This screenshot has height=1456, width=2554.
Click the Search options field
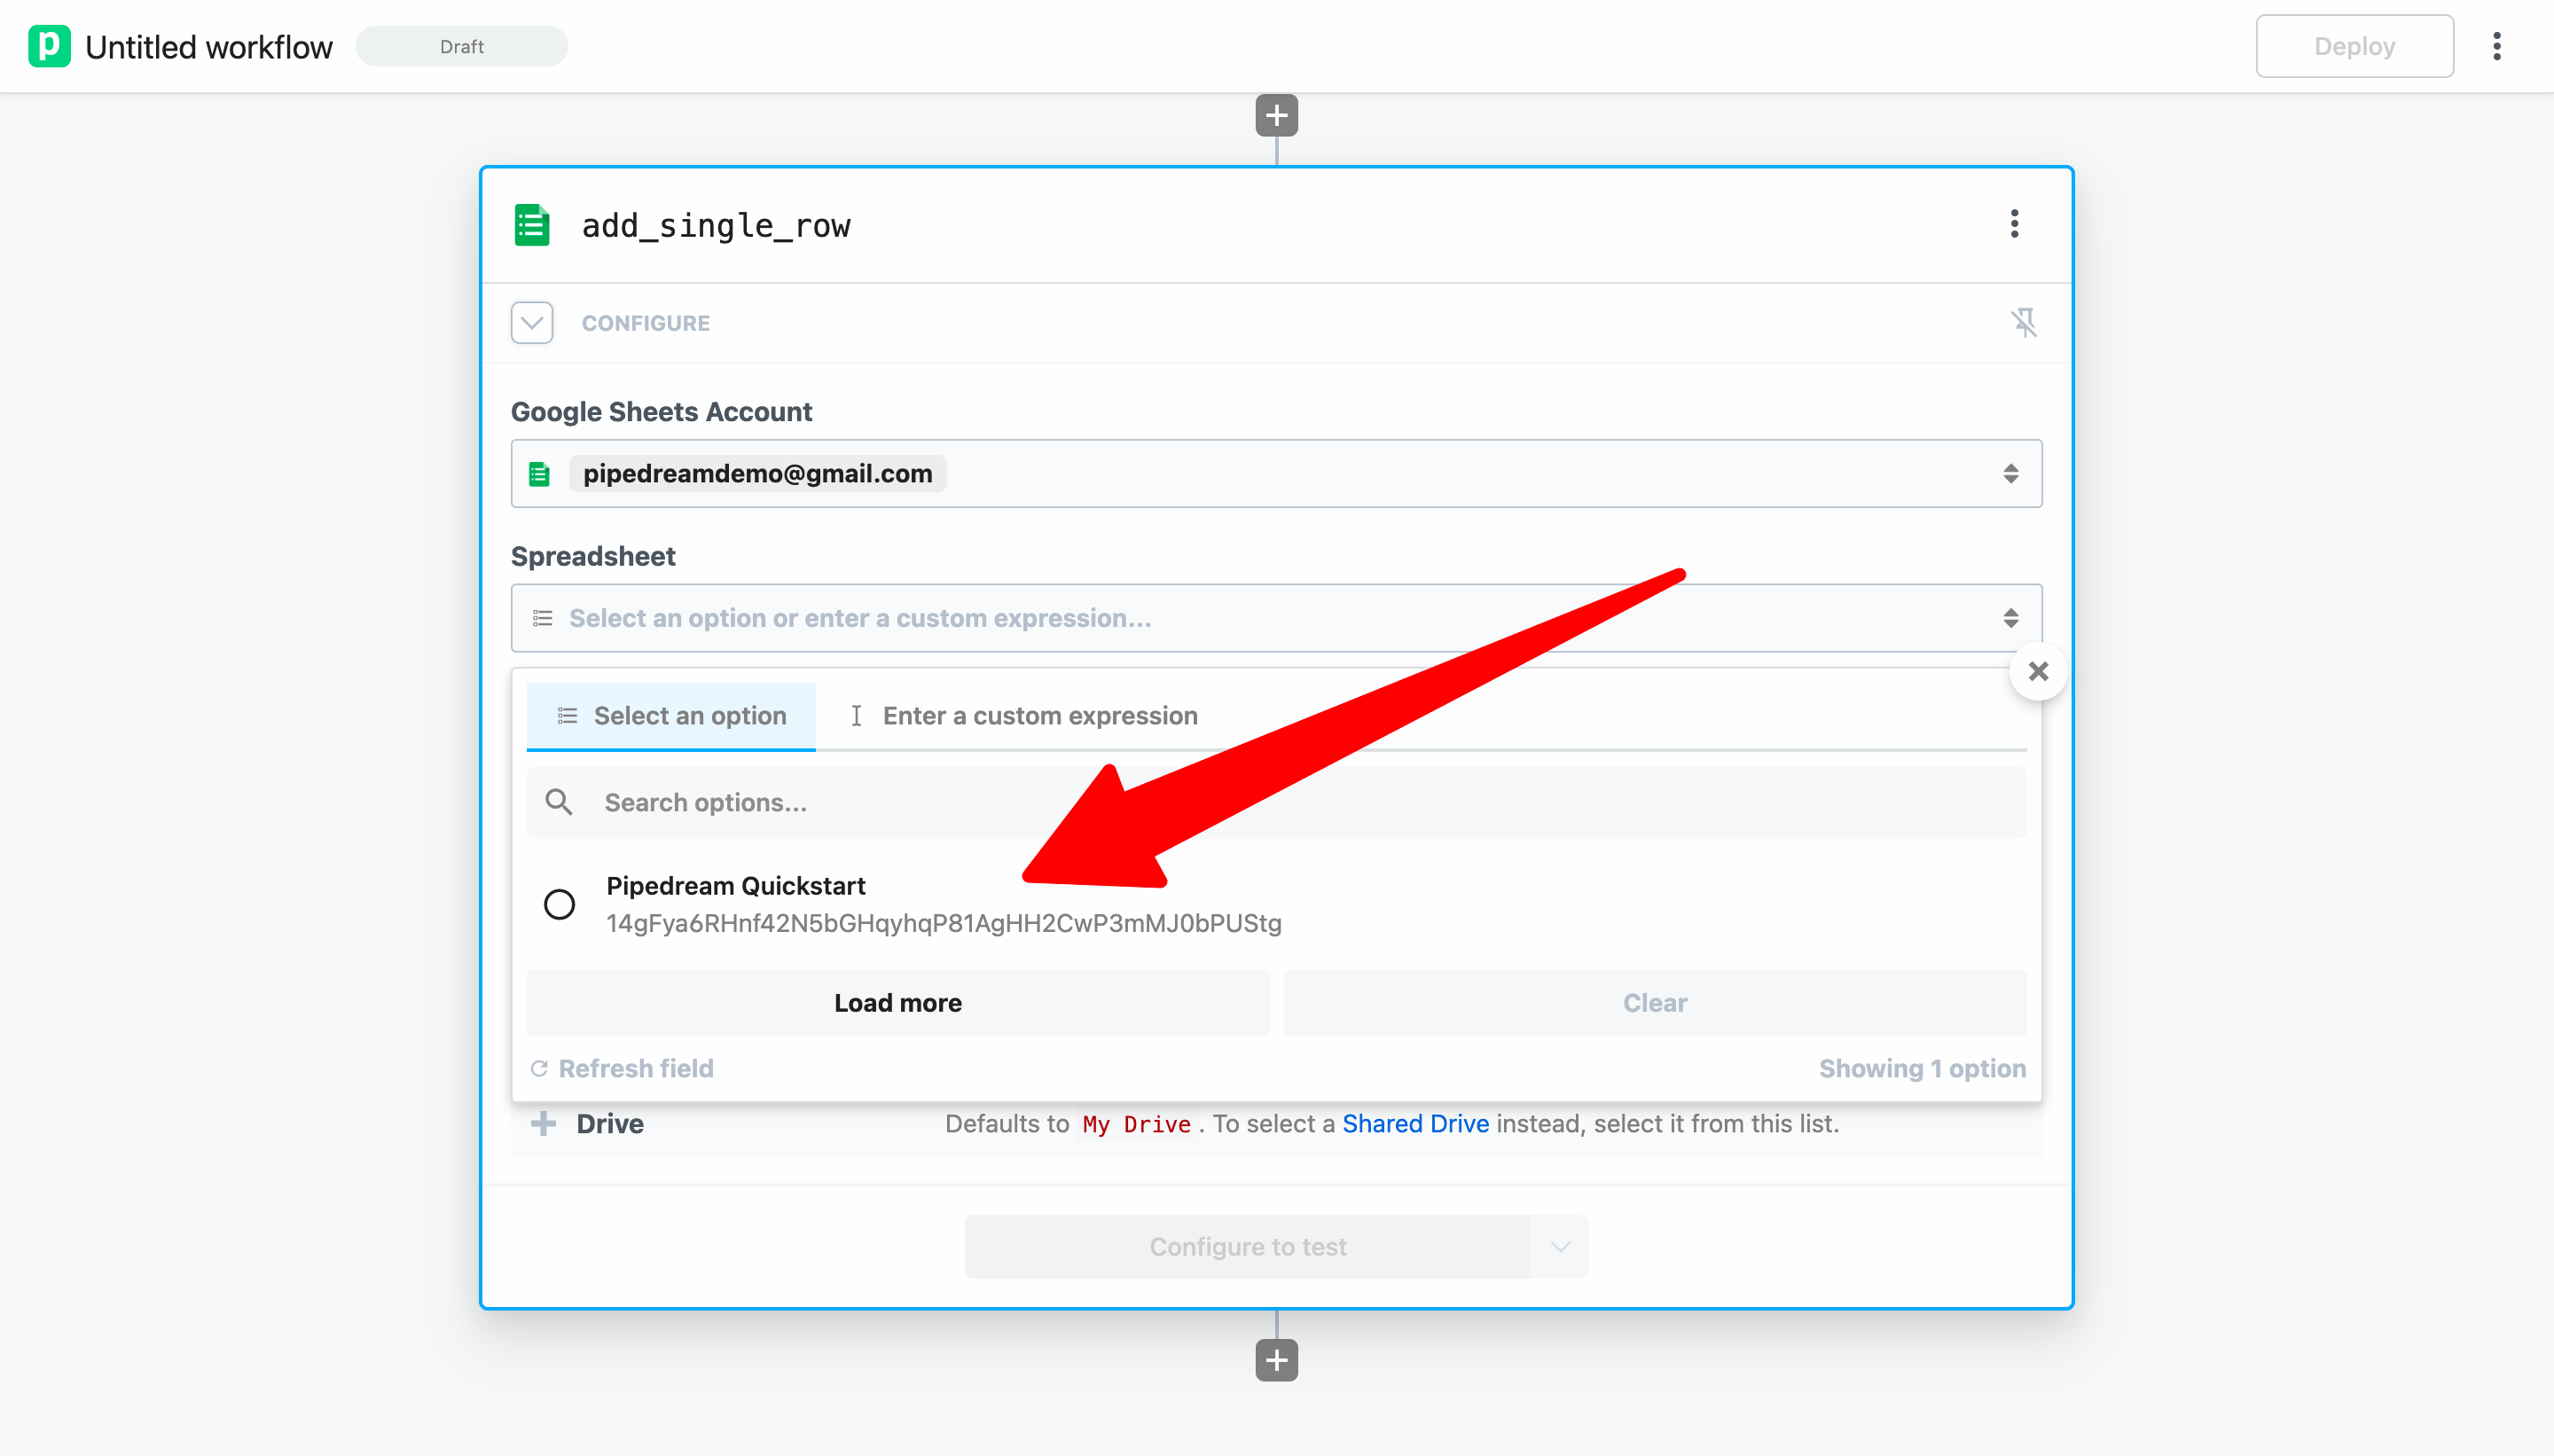(x=1275, y=803)
